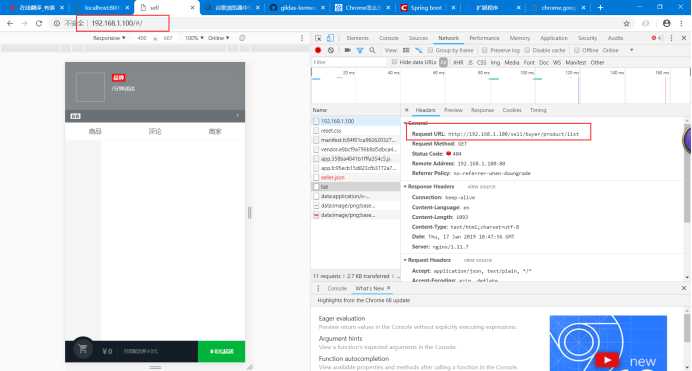The image size is (692, 371).
Task: Open Elements panel tab
Action: [x=357, y=38]
